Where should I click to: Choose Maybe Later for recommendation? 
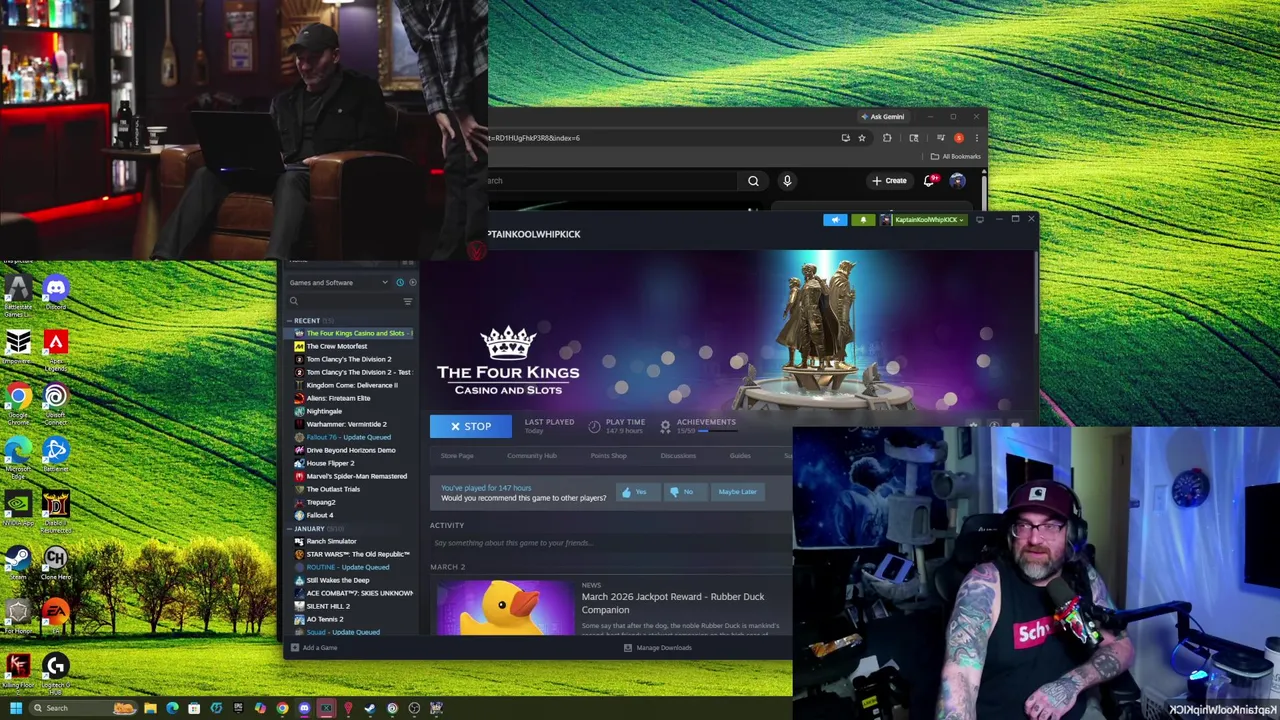coord(737,492)
